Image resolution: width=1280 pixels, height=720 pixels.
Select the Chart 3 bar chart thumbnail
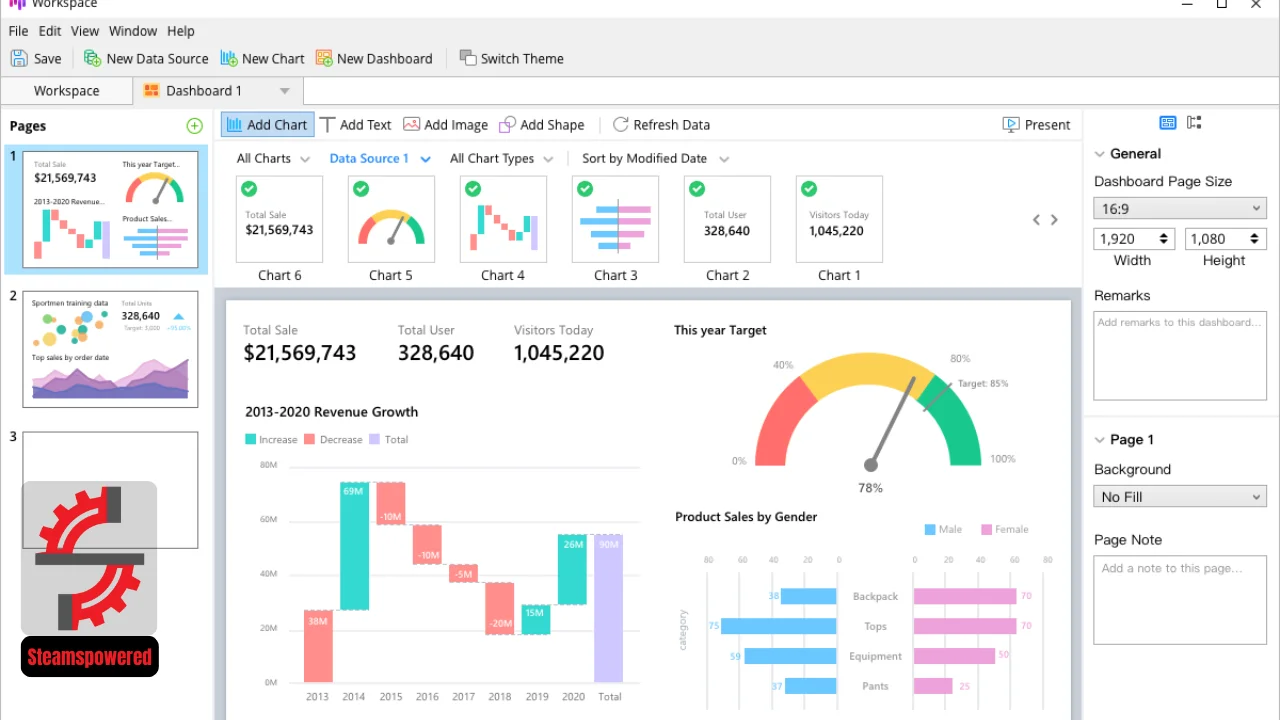pyautogui.click(x=615, y=219)
